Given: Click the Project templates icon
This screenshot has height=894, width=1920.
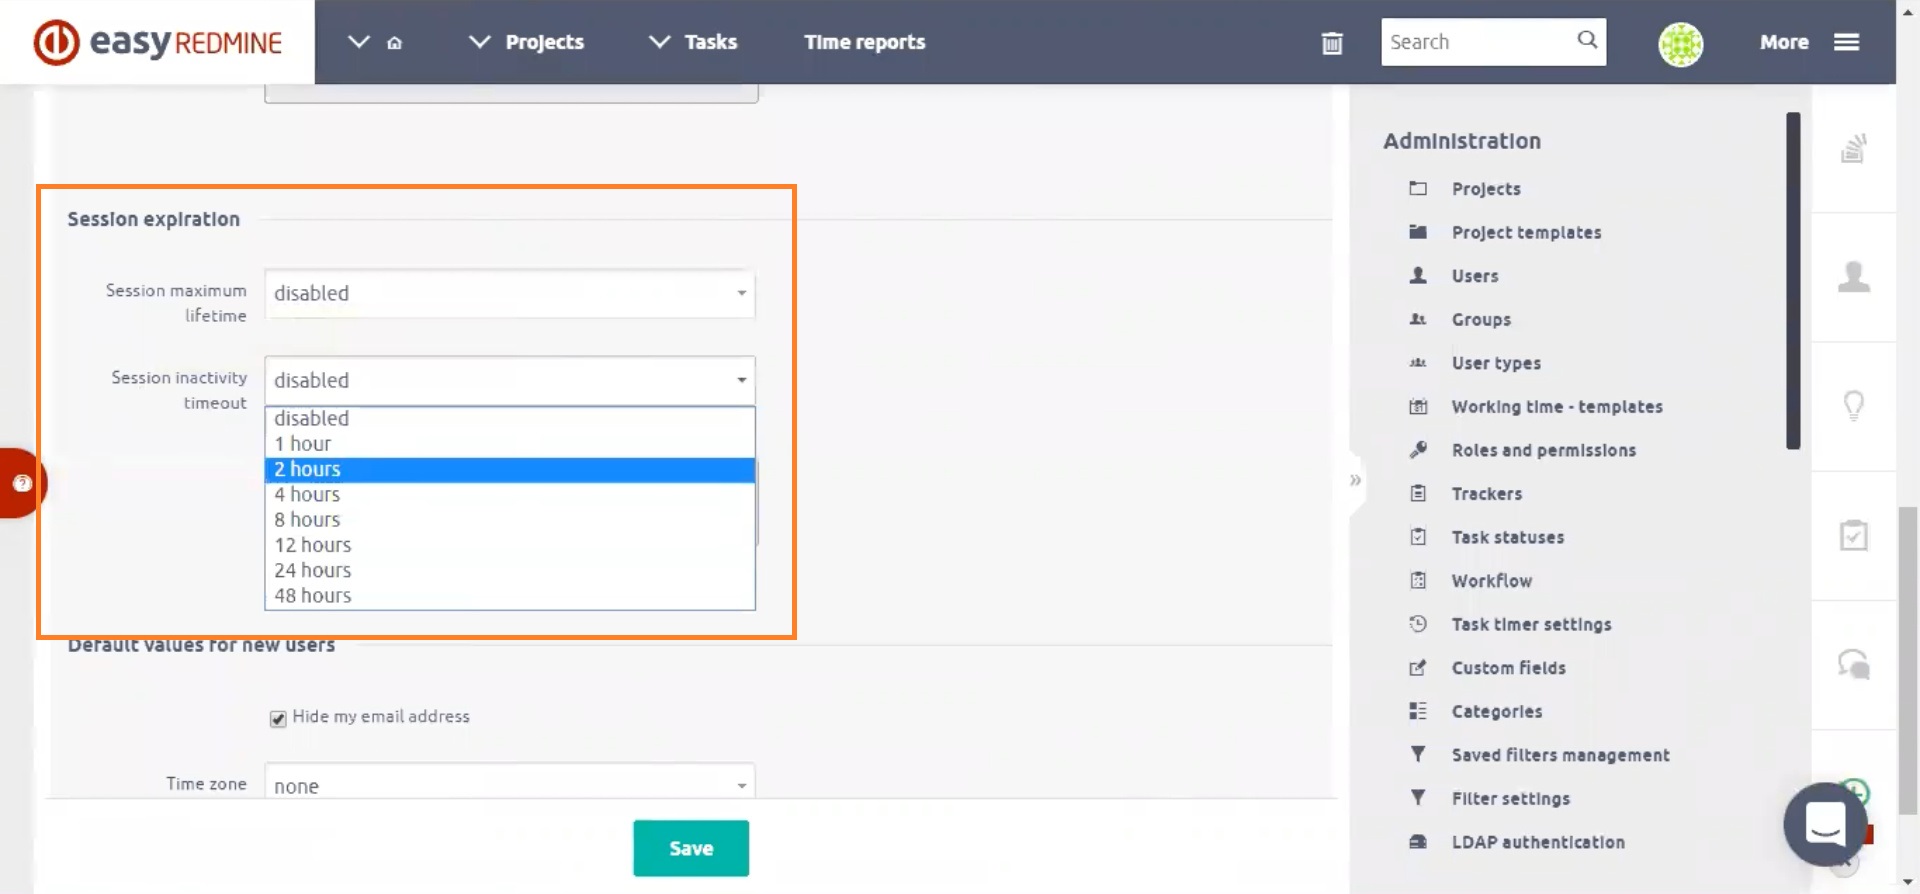Looking at the screenshot, I should click(x=1418, y=232).
